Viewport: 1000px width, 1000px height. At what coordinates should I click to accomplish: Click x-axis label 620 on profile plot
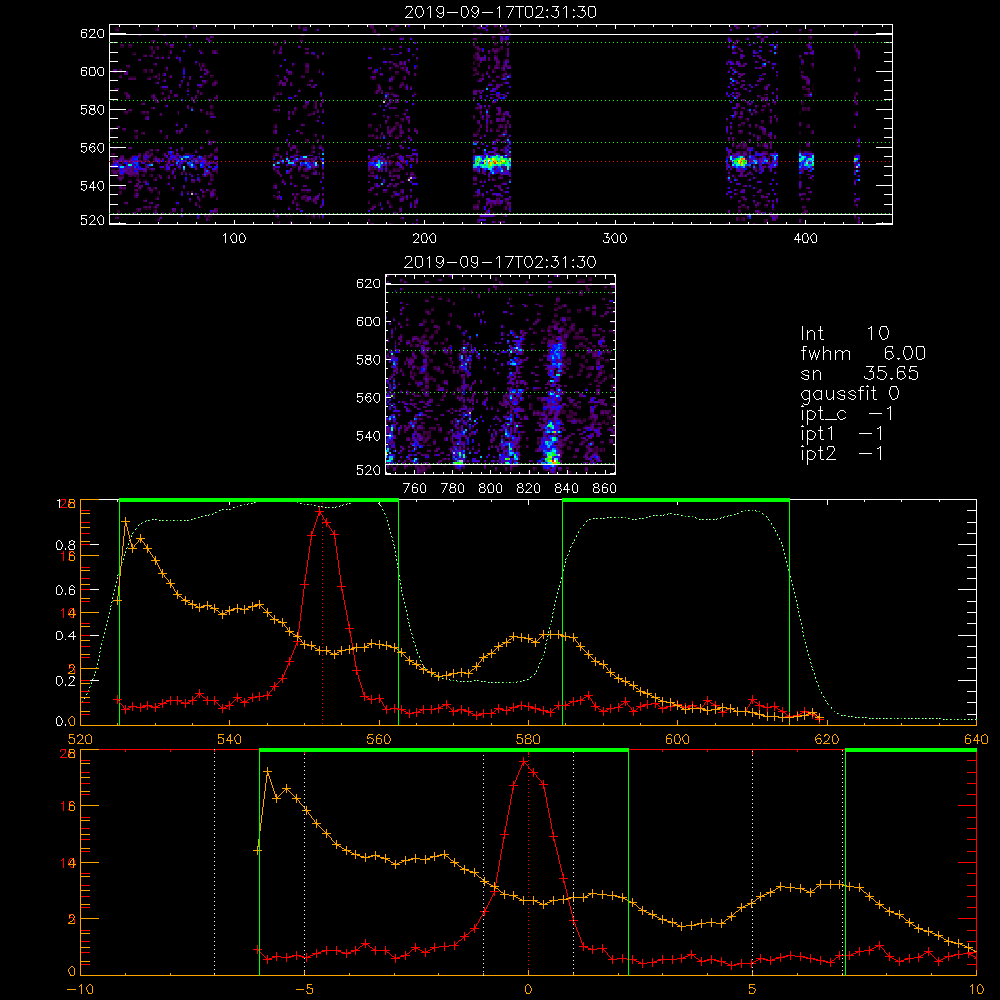click(827, 739)
